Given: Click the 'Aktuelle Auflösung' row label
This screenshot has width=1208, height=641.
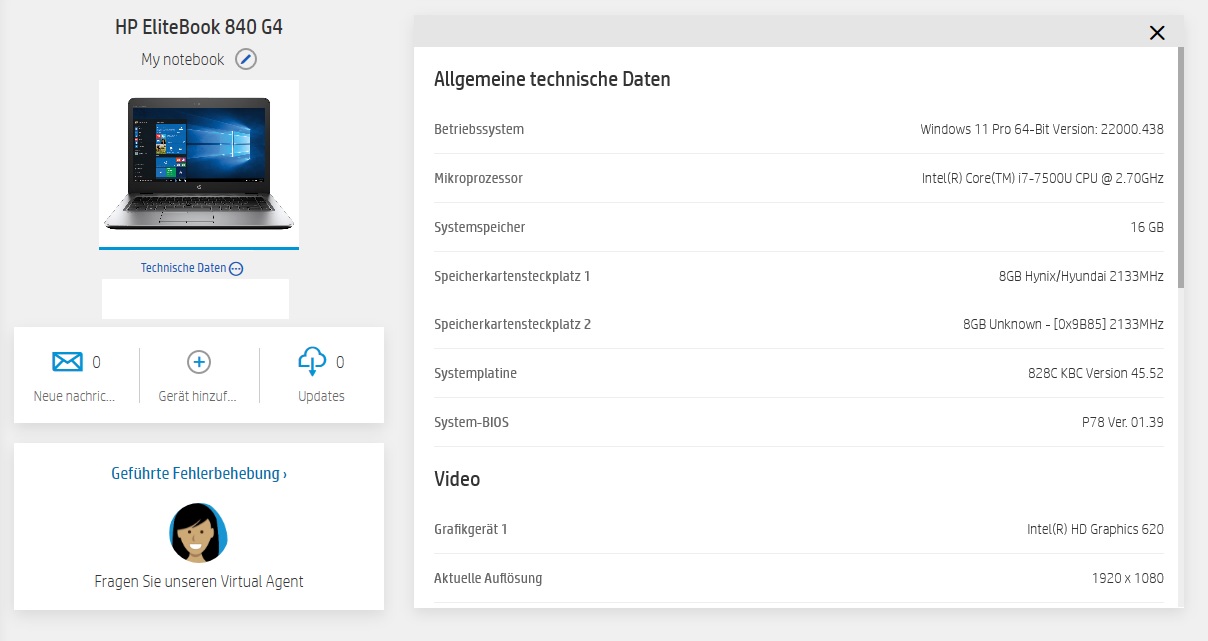Looking at the screenshot, I should click(x=488, y=578).
